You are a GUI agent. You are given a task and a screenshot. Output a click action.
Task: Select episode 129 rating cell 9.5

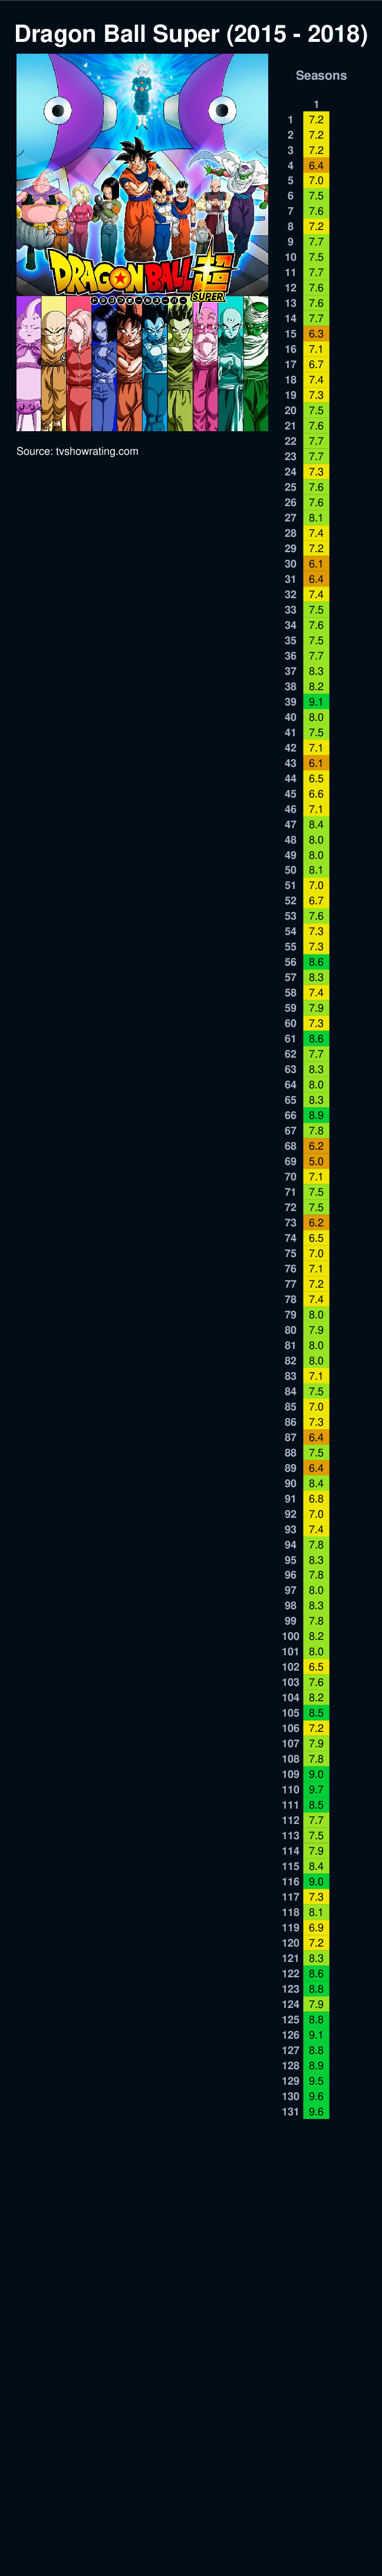(x=316, y=2080)
